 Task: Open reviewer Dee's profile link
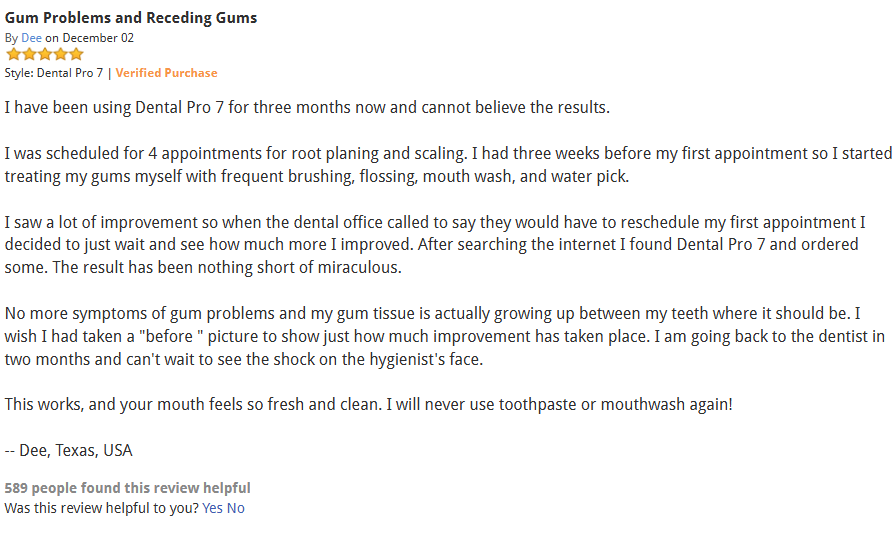[x=31, y=38]
